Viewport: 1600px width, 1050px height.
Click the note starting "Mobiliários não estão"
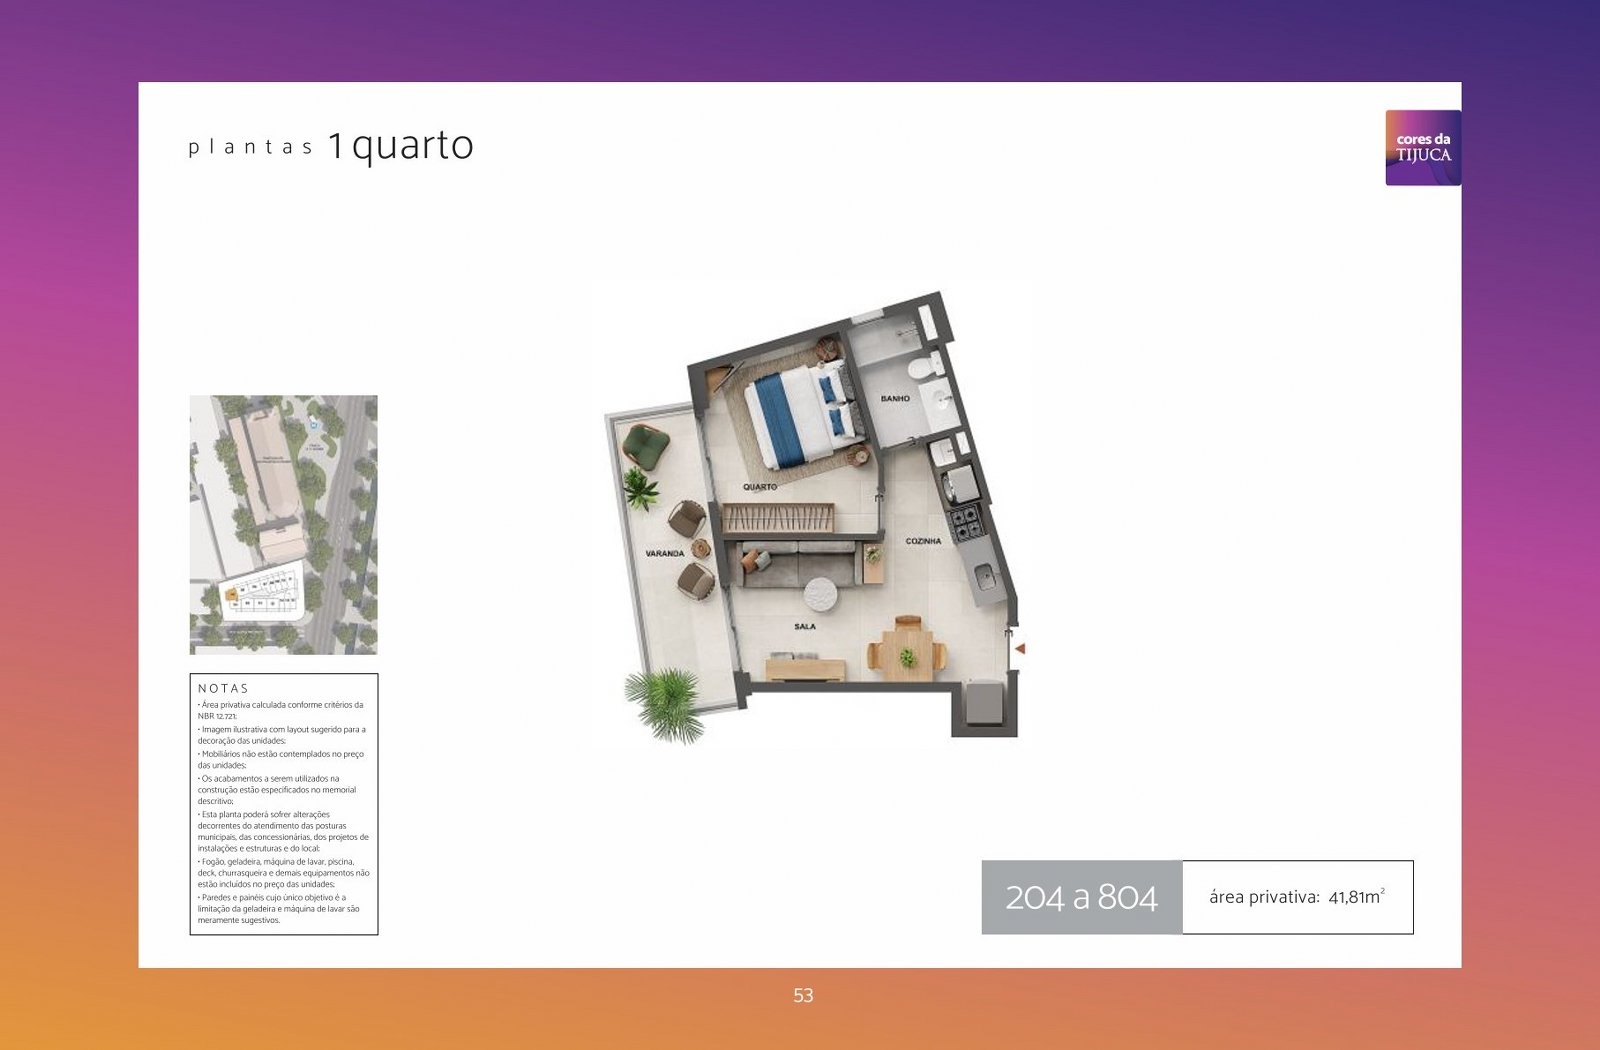click(x=281, y=759)
